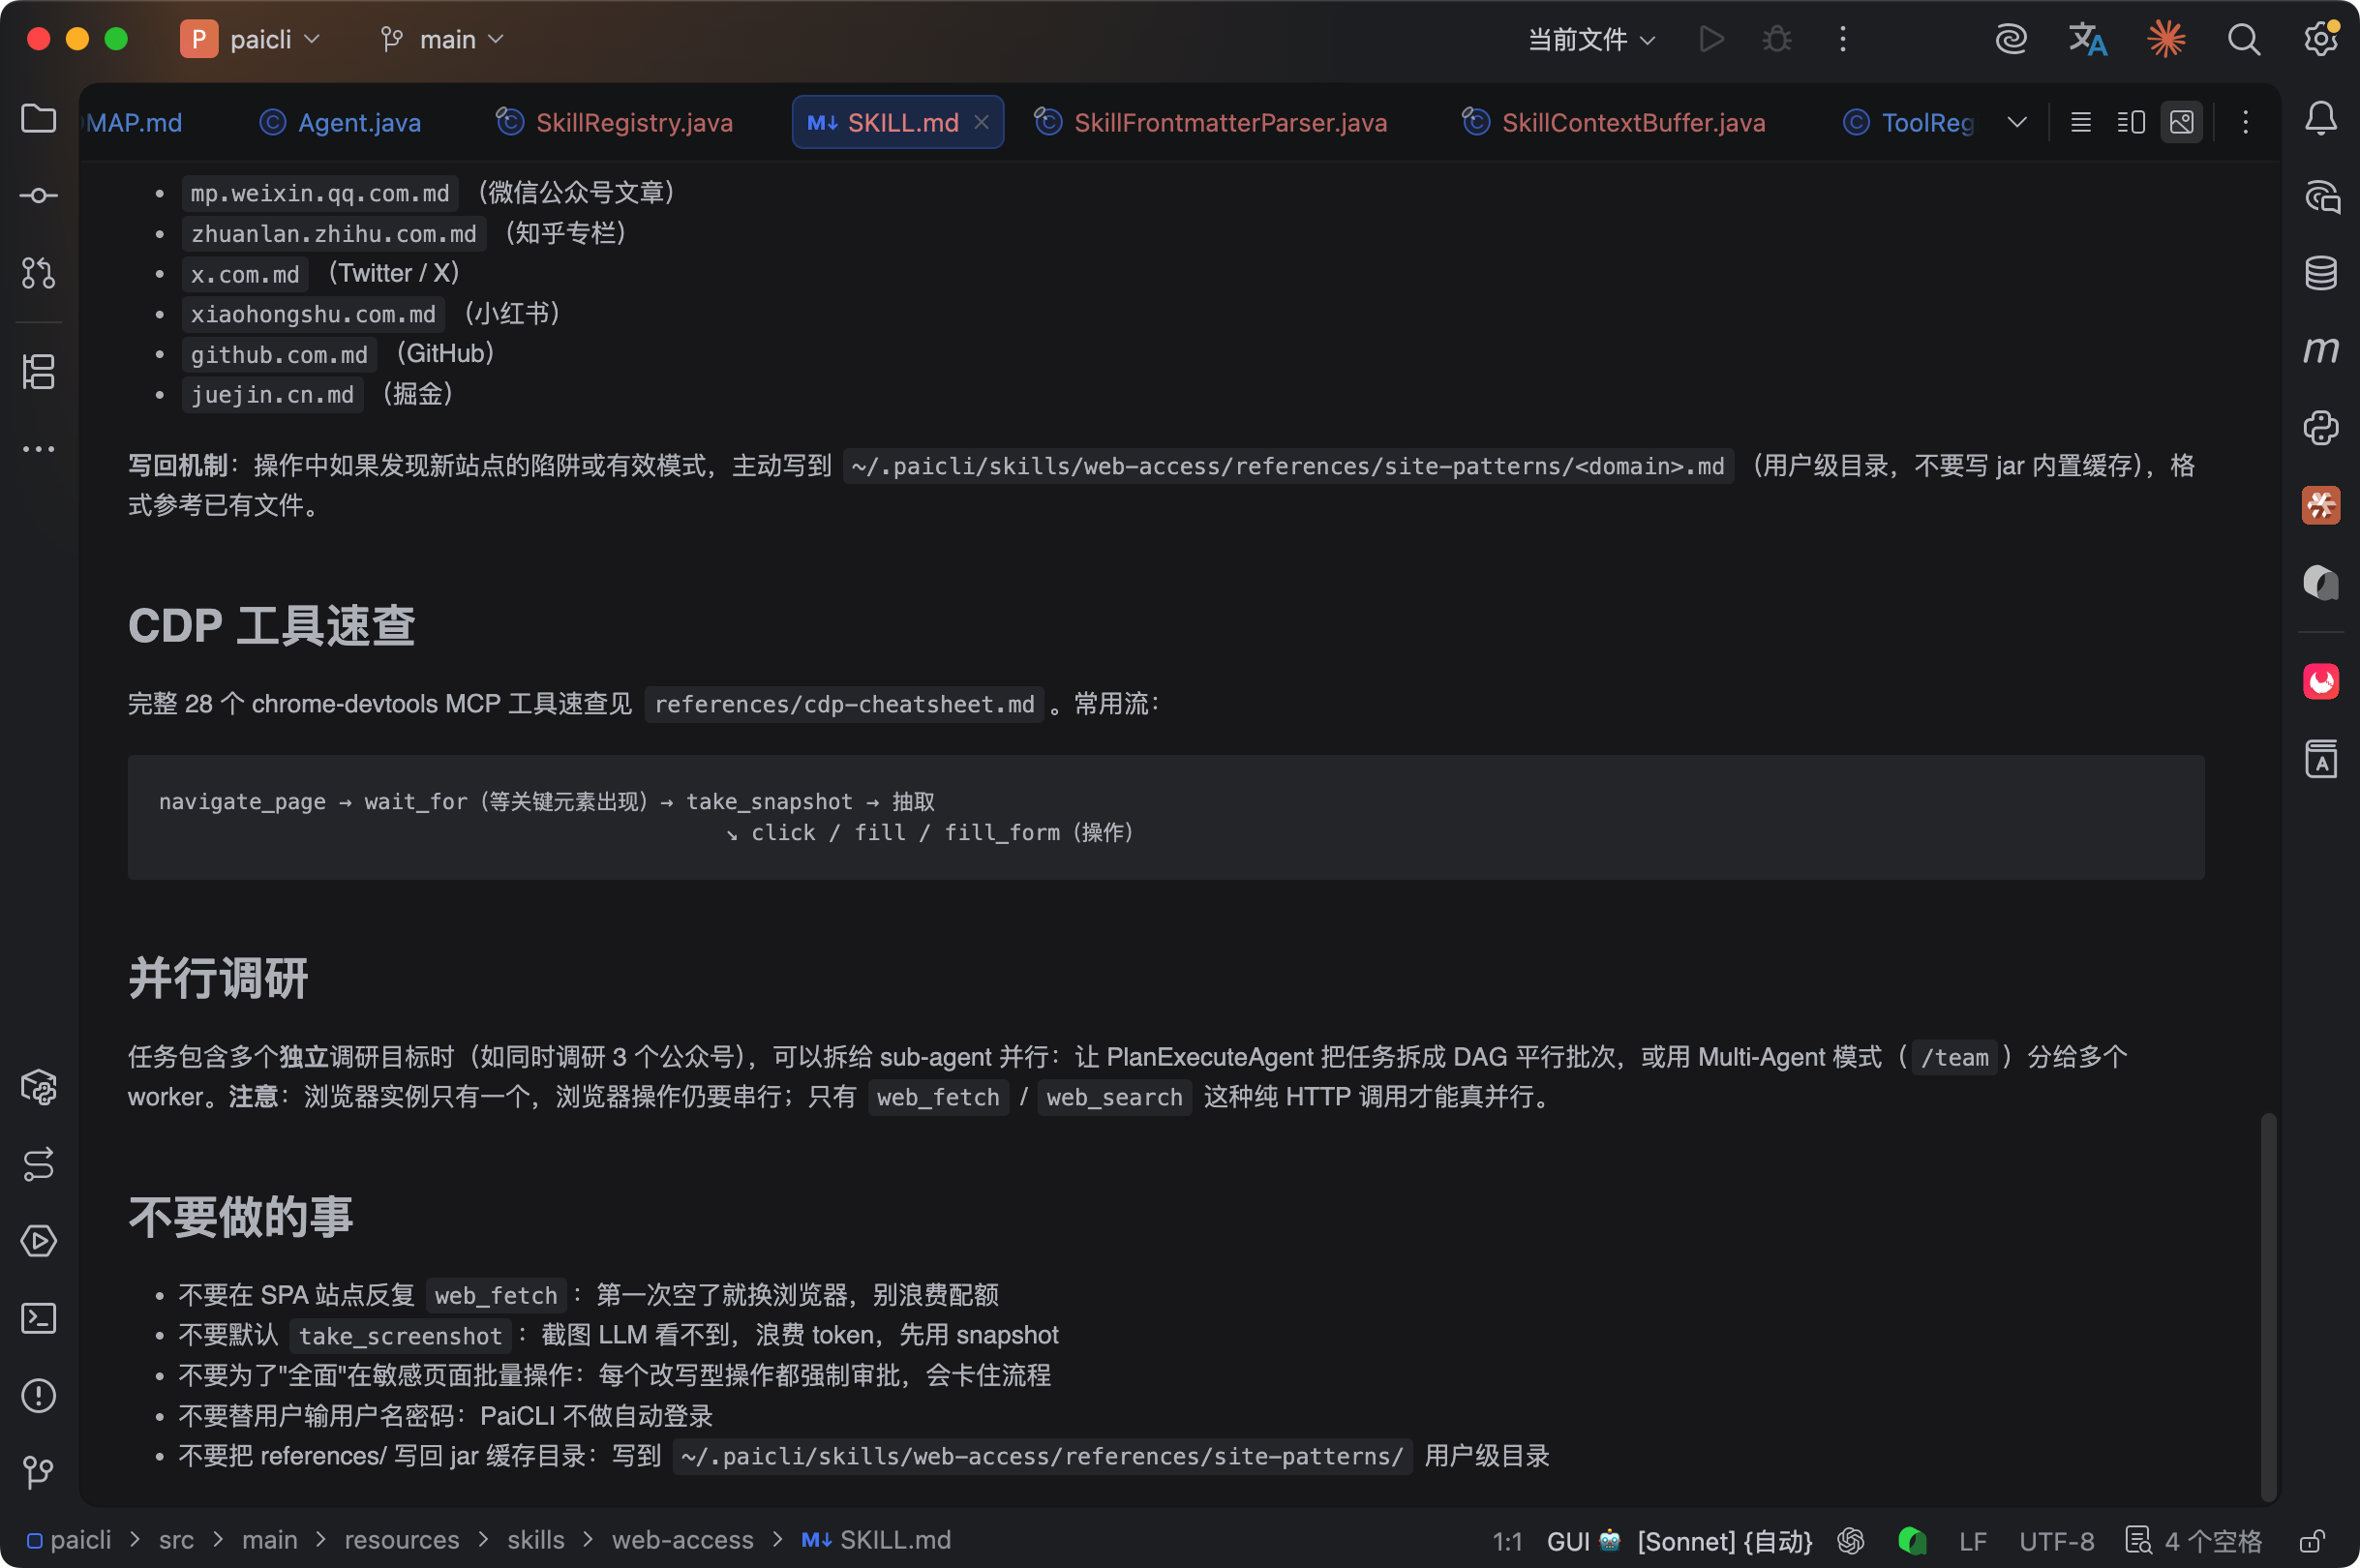
Task: Show more tool windows in left sidebar
Action: pos(38,449)
